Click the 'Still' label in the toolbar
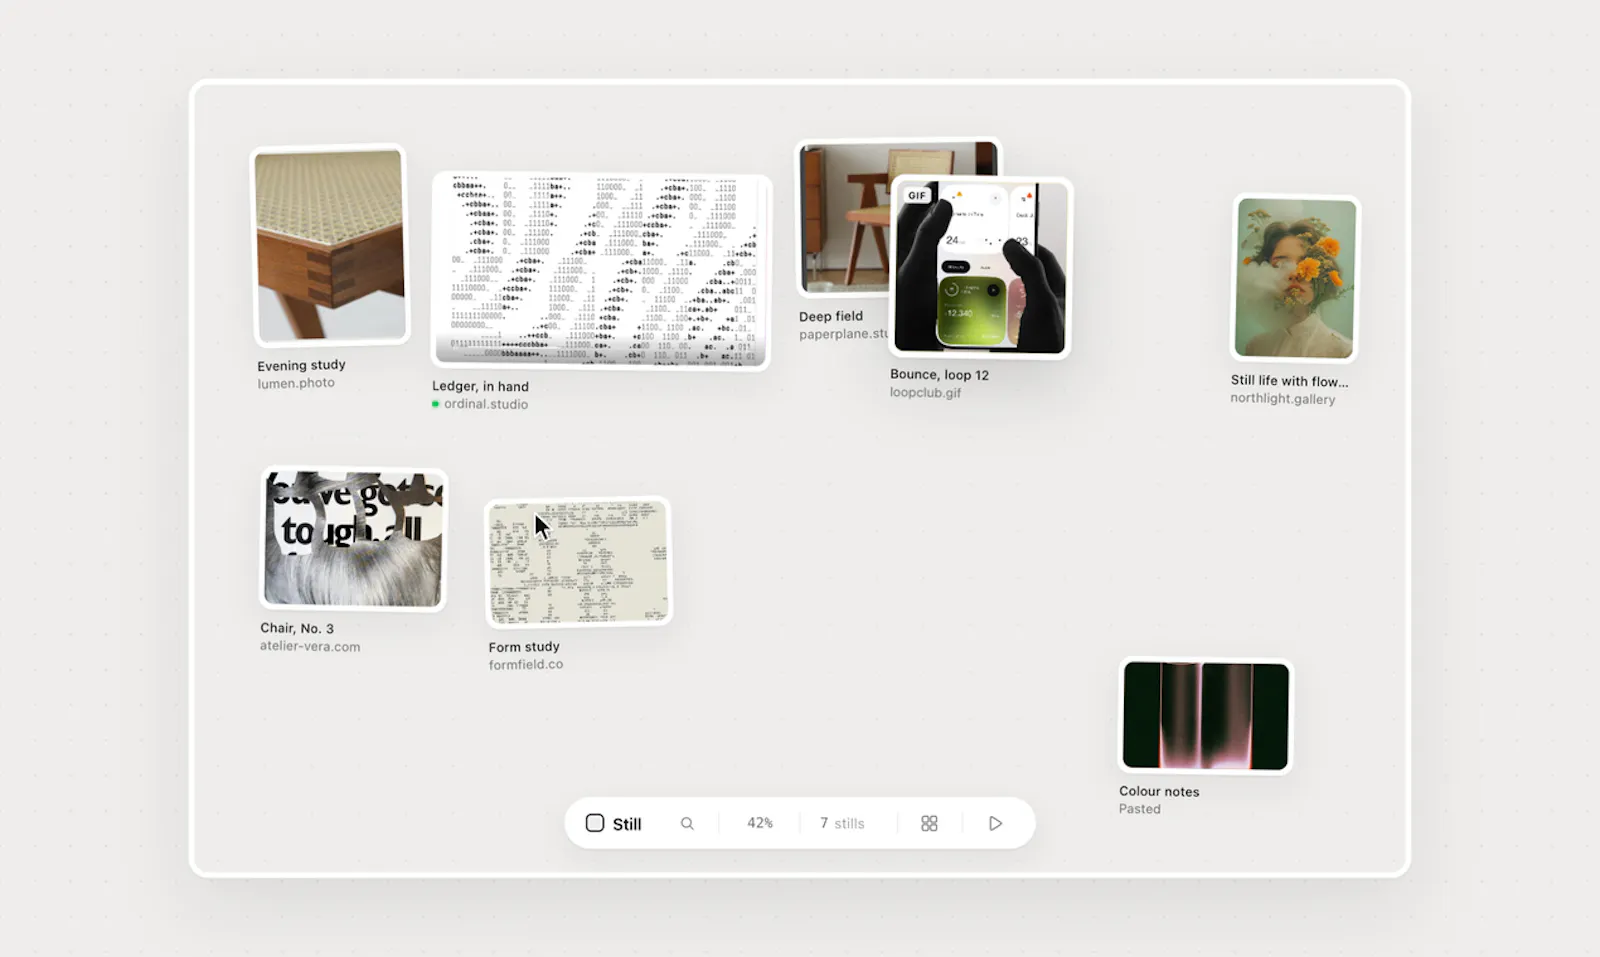This screenshot has width=1600, height=957. (627, 824)
